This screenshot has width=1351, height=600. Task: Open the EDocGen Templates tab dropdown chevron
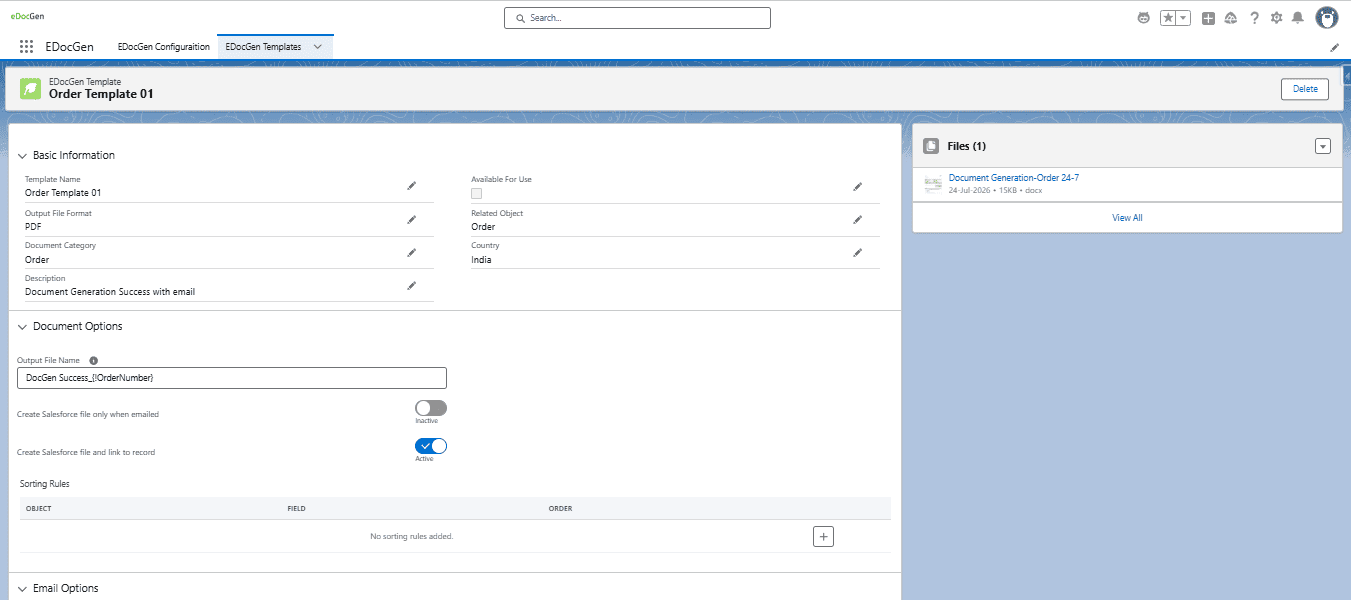(318, 47)
